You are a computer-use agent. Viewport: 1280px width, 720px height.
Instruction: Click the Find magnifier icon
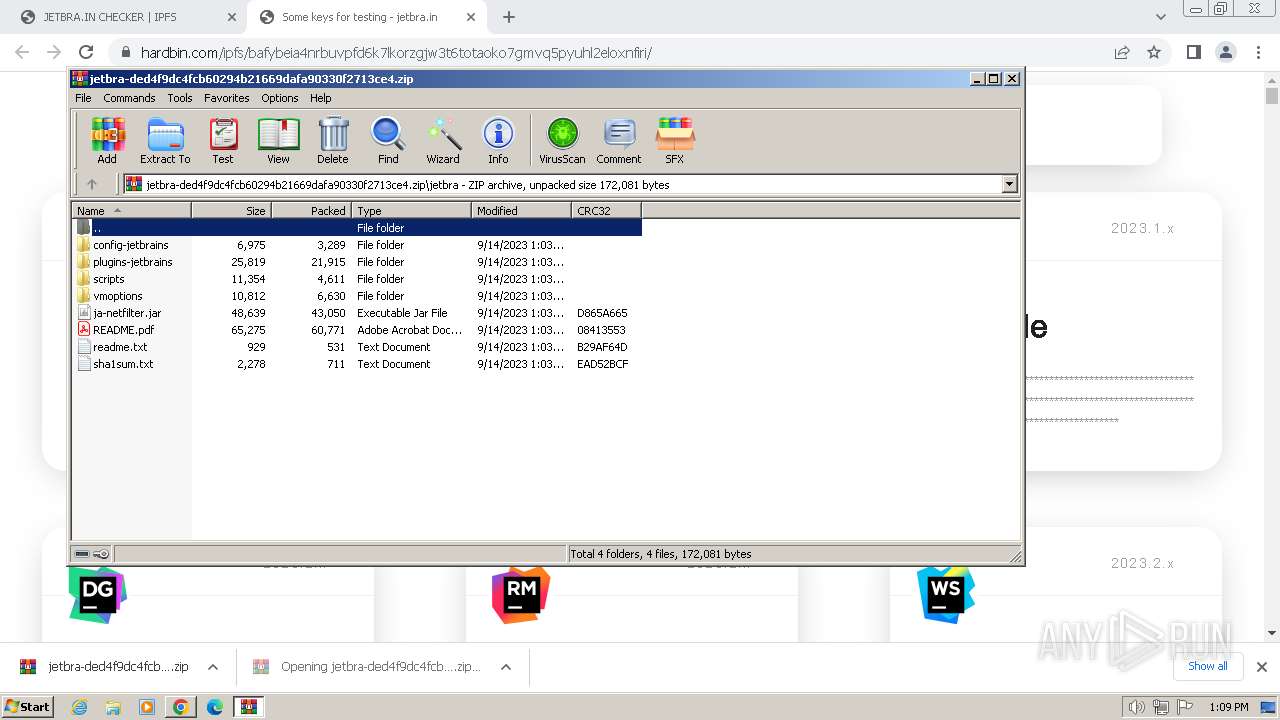click(x=388, y=140)
